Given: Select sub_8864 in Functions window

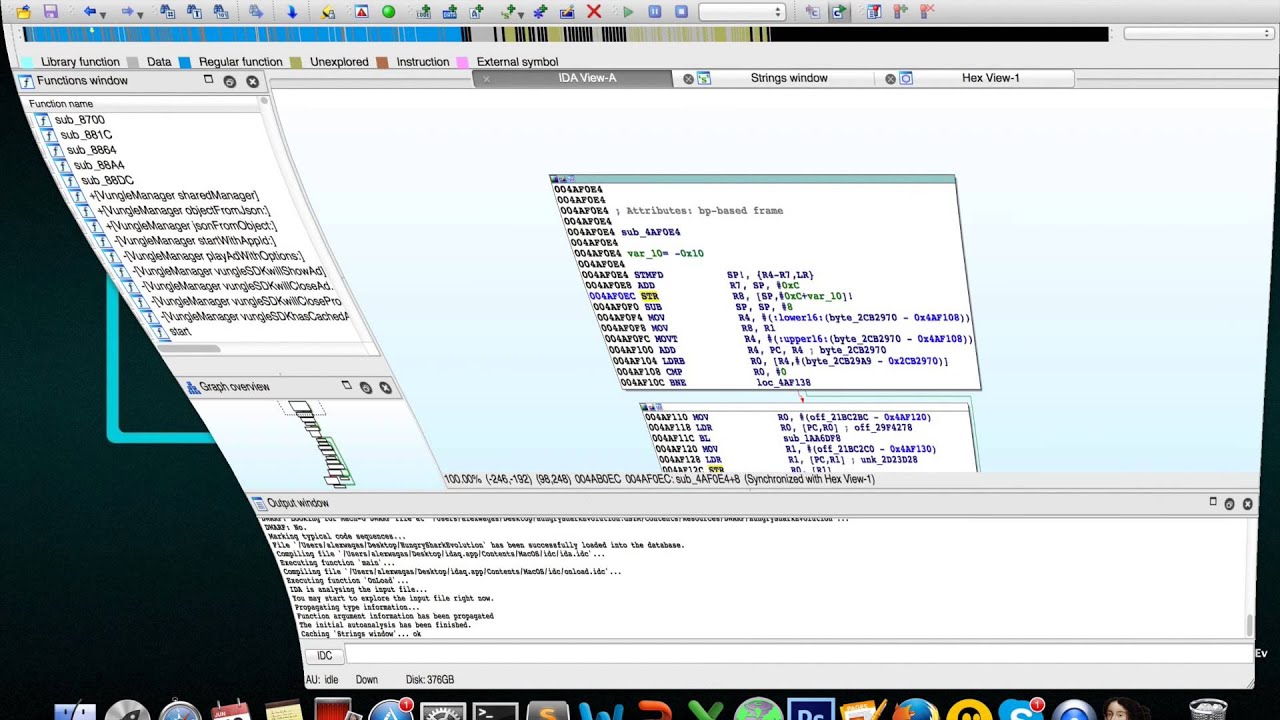Looking at the screenshot, I should (91, 150).
